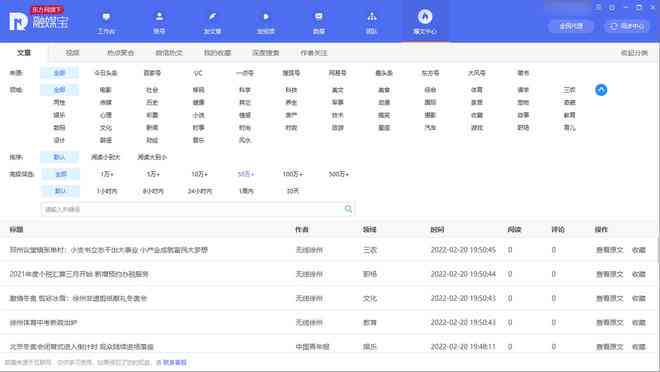Select source 东方号
The width and height of the screenshot is (660, 372).
pyautogui.click(x=430, y=73)
